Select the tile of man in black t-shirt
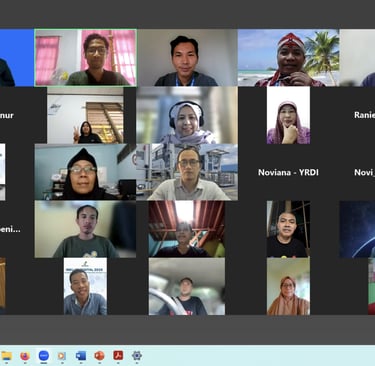Screen dimensions: 375x366 (x=288, y=229)
